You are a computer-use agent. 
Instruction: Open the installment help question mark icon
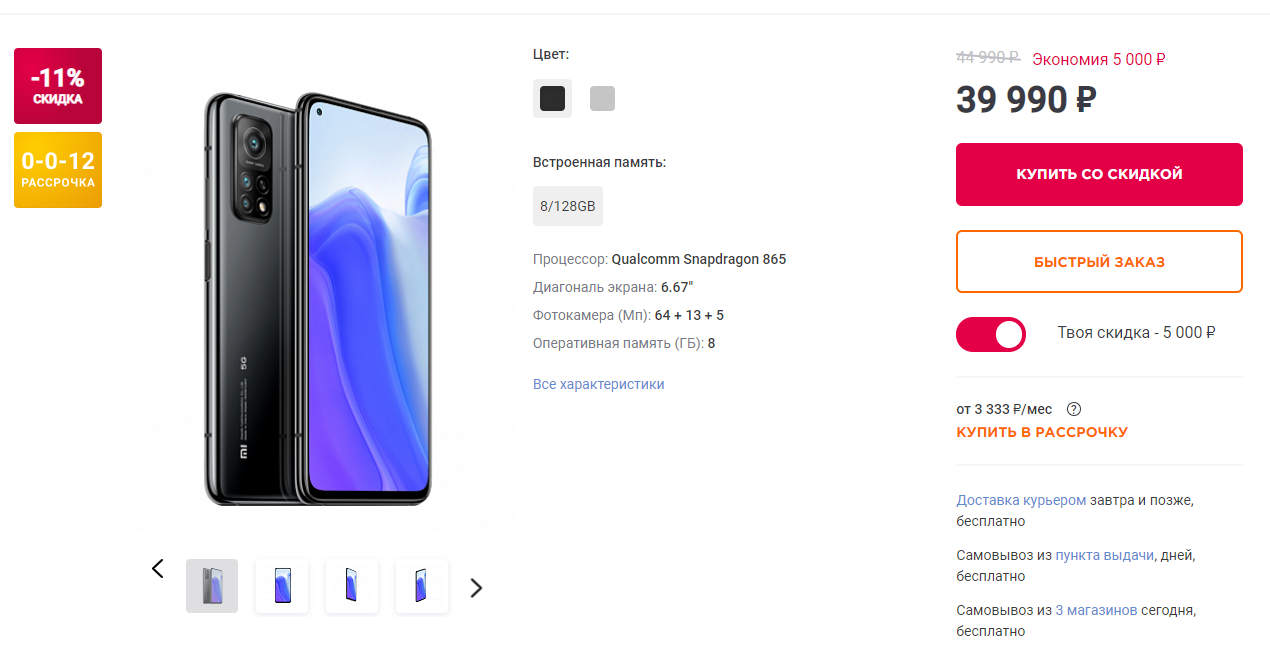point(1074,409)
